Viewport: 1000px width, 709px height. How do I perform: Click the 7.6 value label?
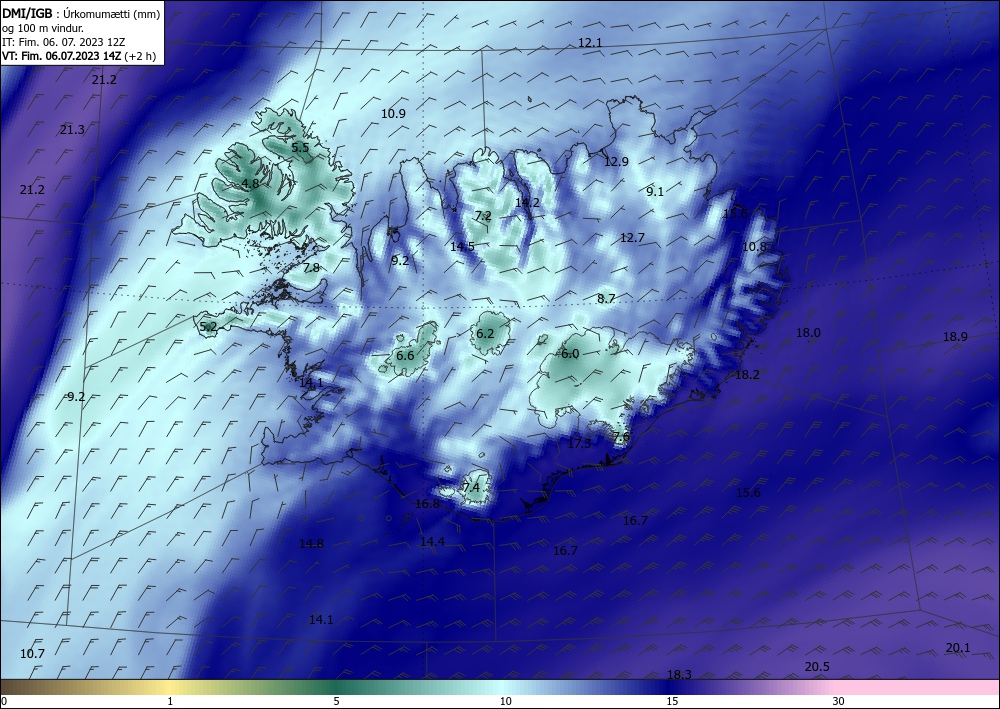click(x=621, y=437)
